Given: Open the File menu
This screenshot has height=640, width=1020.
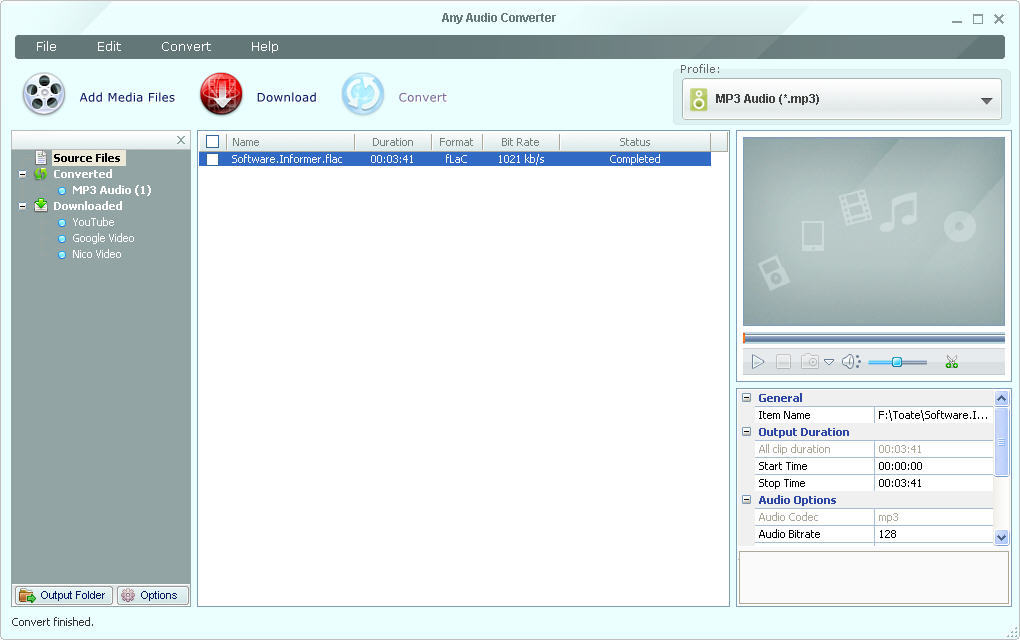Looking at the screenshot, I should 46,47.
